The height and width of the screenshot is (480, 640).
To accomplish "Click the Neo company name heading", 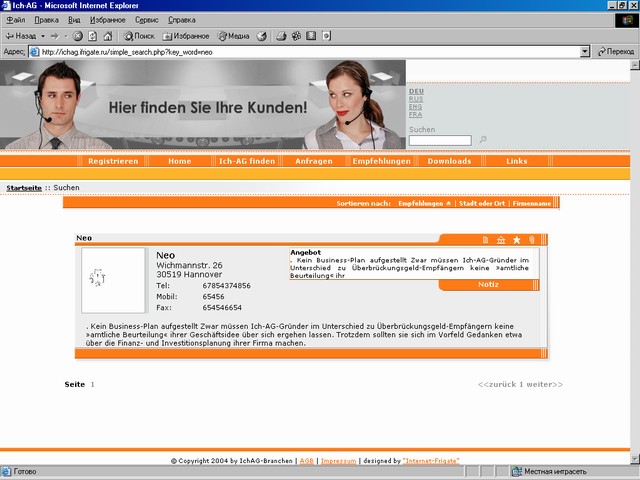I will click(x=166, y=256).
